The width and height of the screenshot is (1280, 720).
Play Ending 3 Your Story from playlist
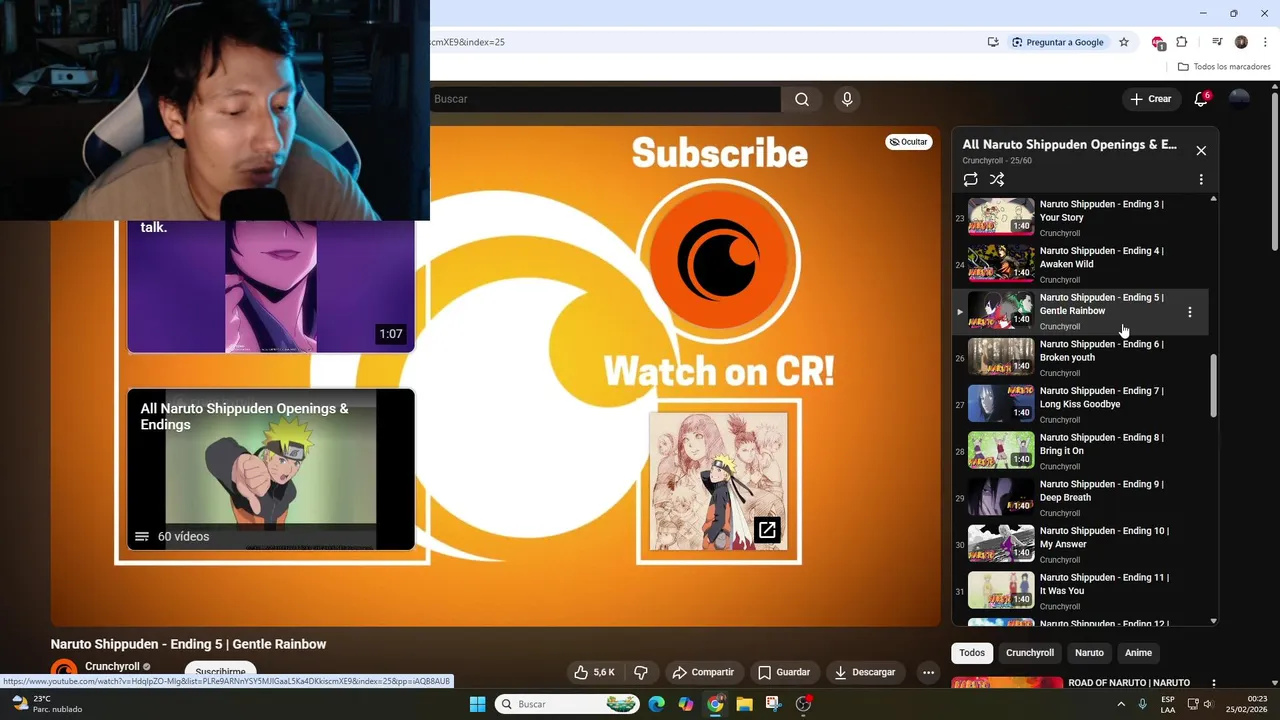tap(1080, 217)
